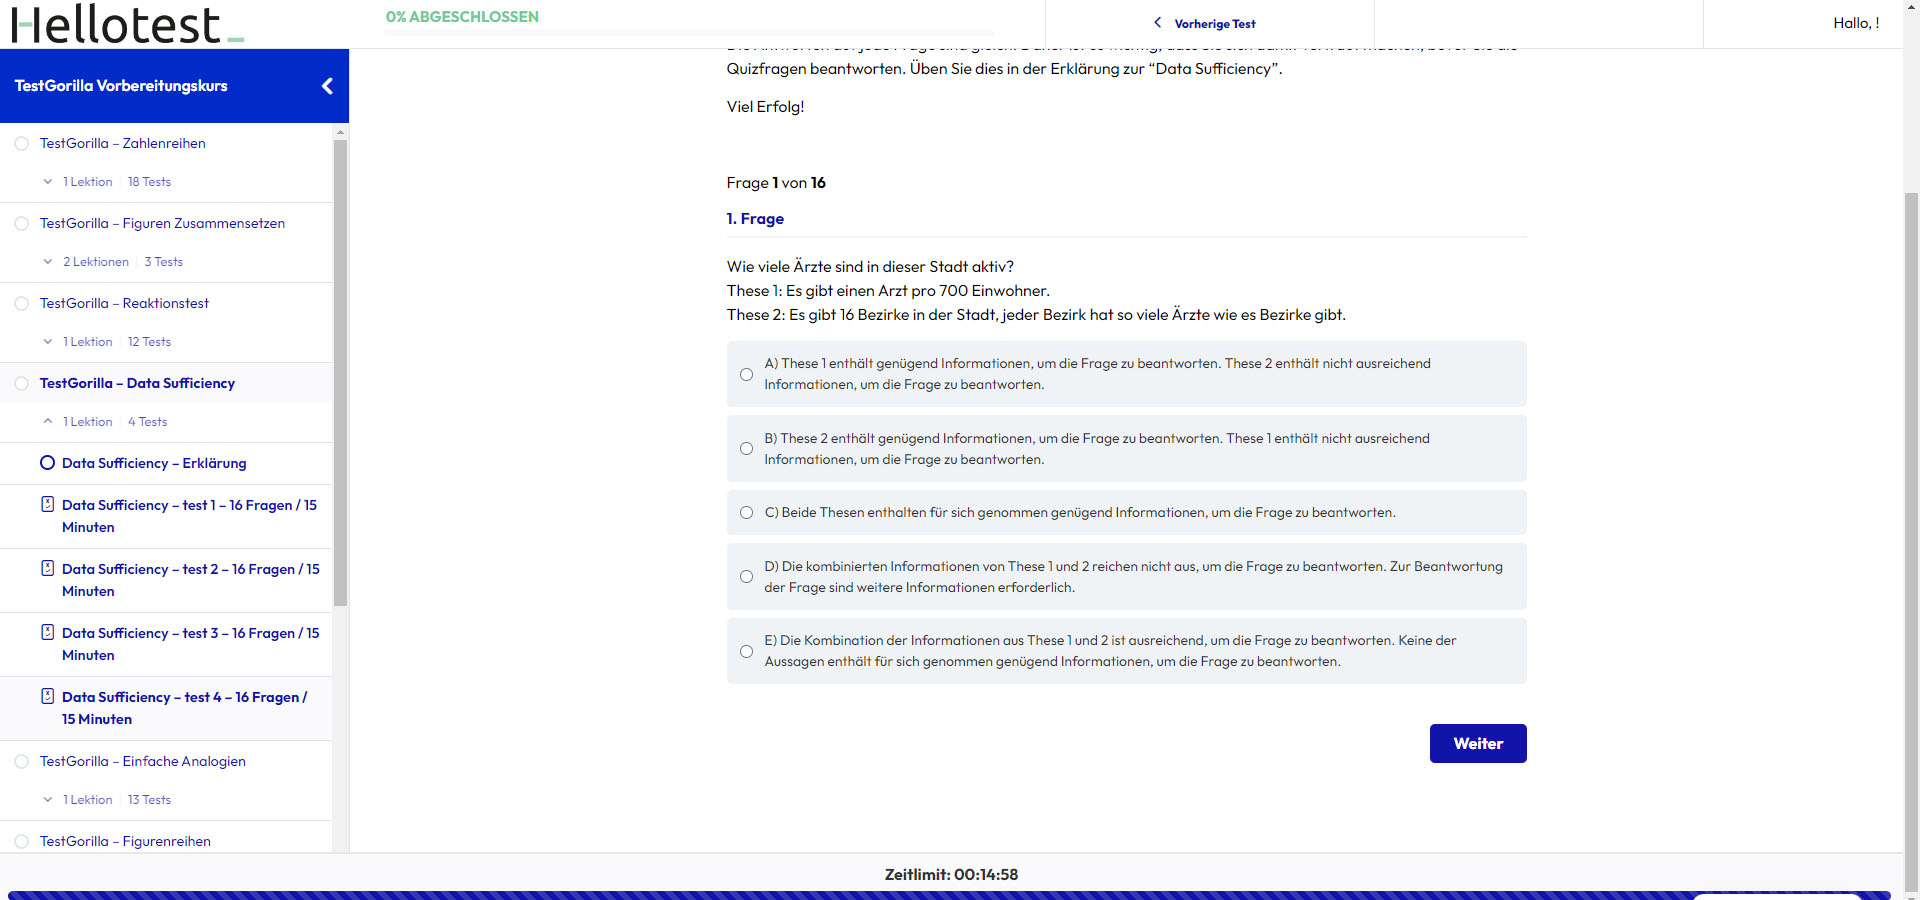
Task: Click the TestGorilla Vorbereitungskurs header title
Action: [x=121, y=86]
